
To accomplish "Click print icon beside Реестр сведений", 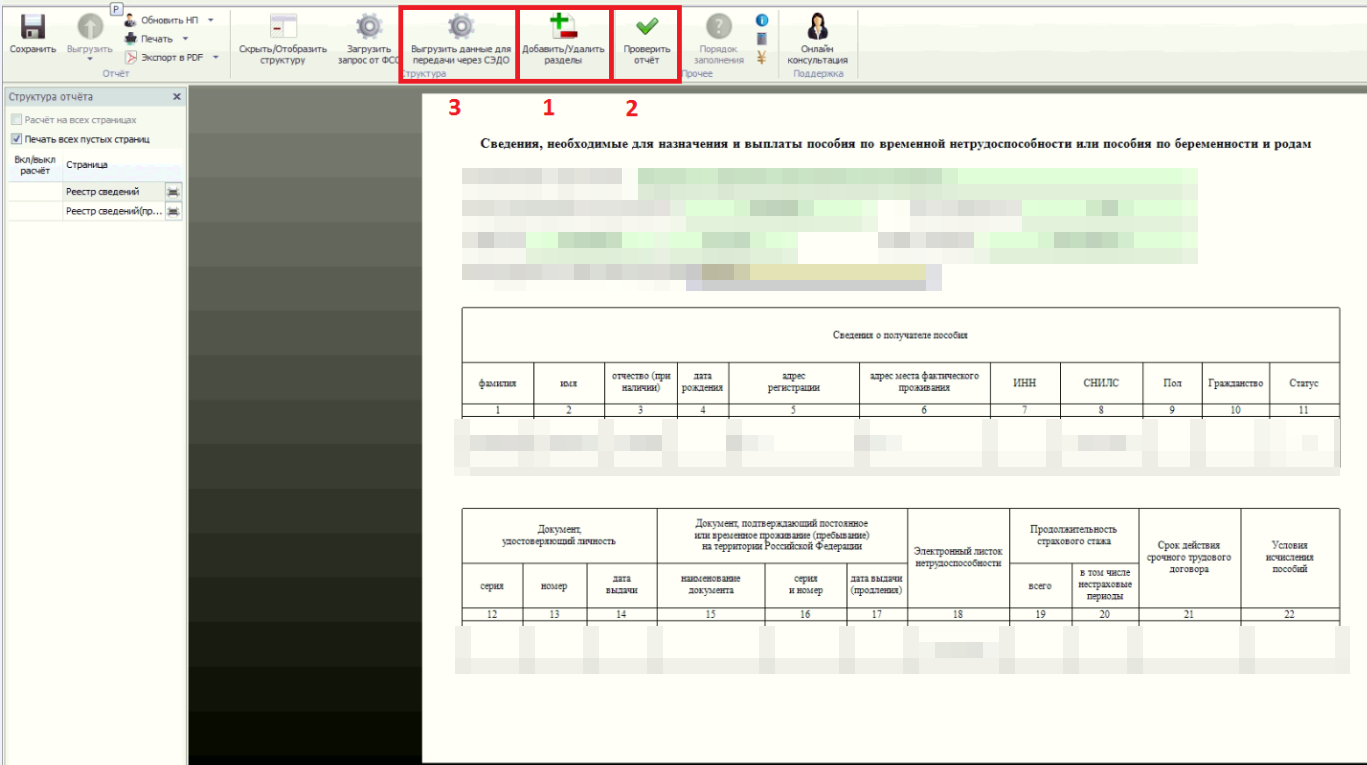I will point(173,191).
